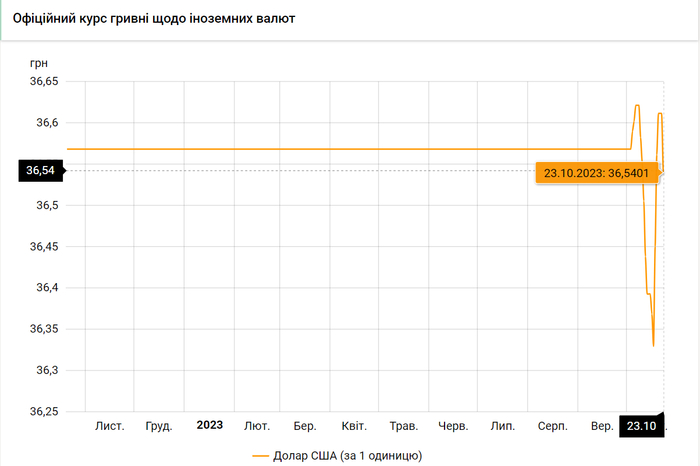Click the Лист. month label
The width and height of the screenshot is (700, 466).
[x=110, y=426]
